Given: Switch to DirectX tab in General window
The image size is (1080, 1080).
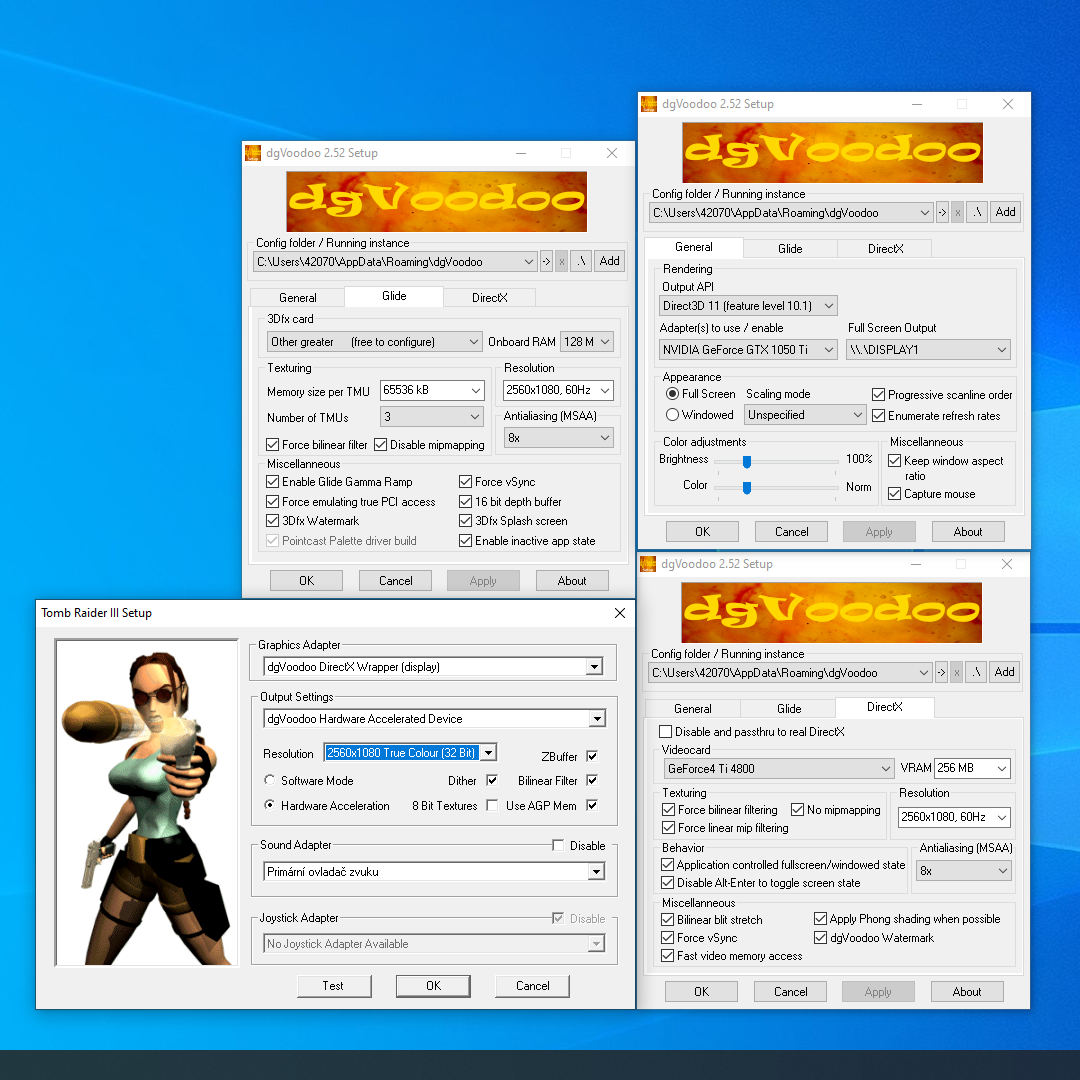Looking at the screenshot, I should point(885,249).
